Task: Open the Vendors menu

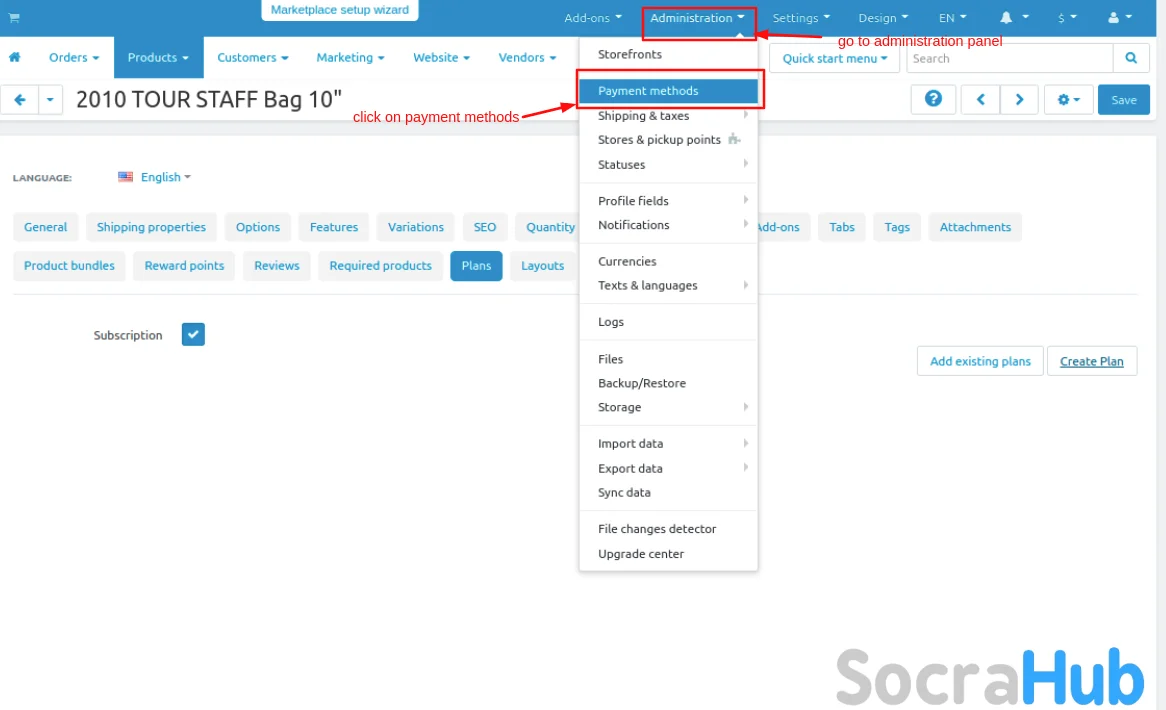Action: (527, 57)
